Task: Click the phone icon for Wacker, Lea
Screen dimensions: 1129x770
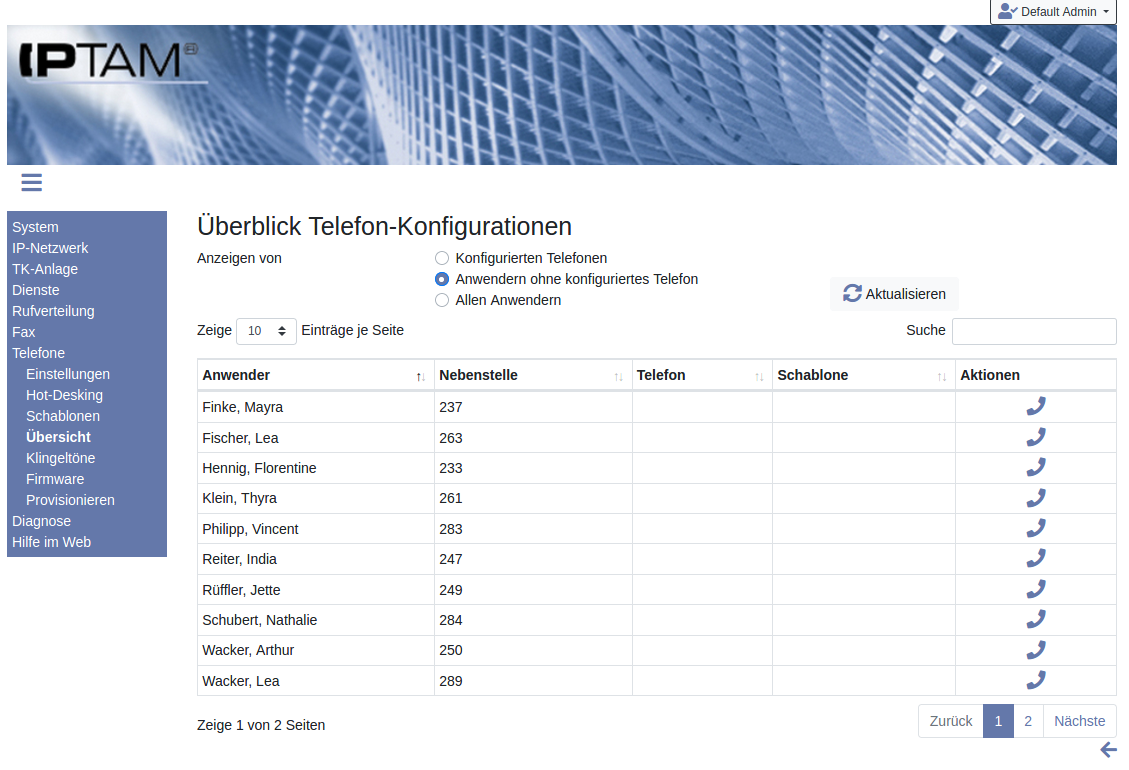Action: coord(1036,680)
